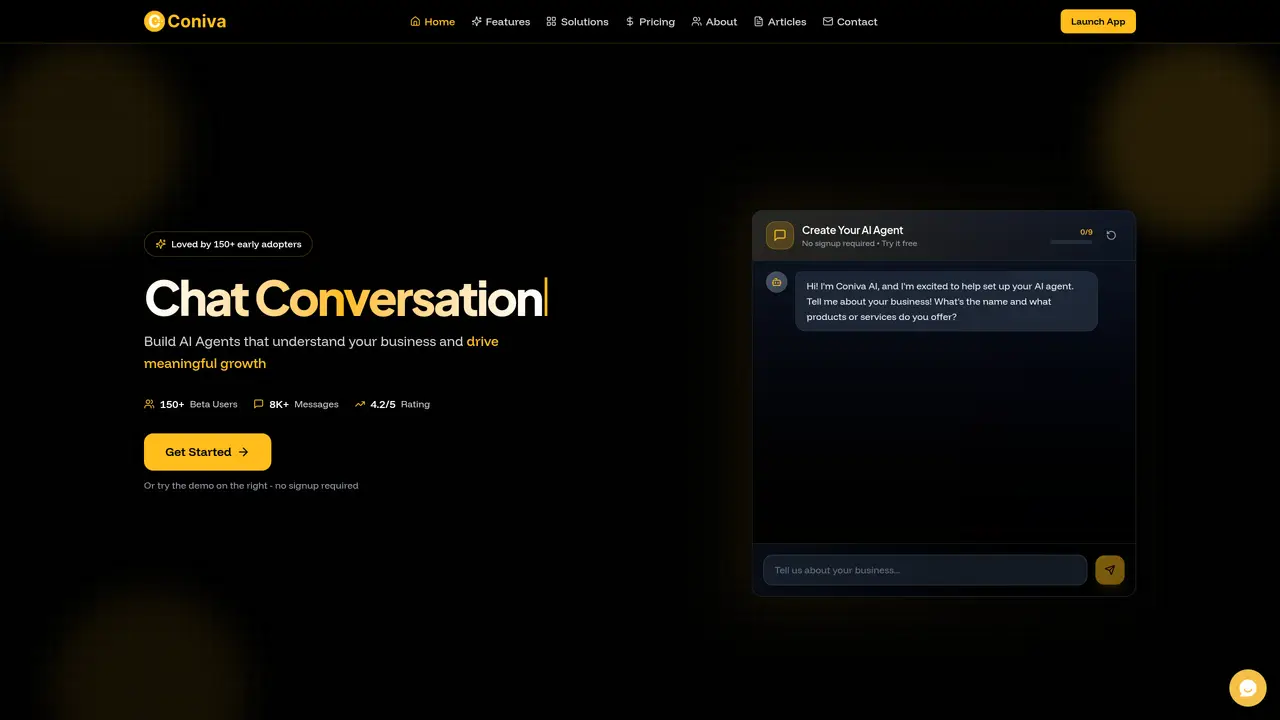Click the 'Chat Conversation' headline

click(x=345, y=298)
